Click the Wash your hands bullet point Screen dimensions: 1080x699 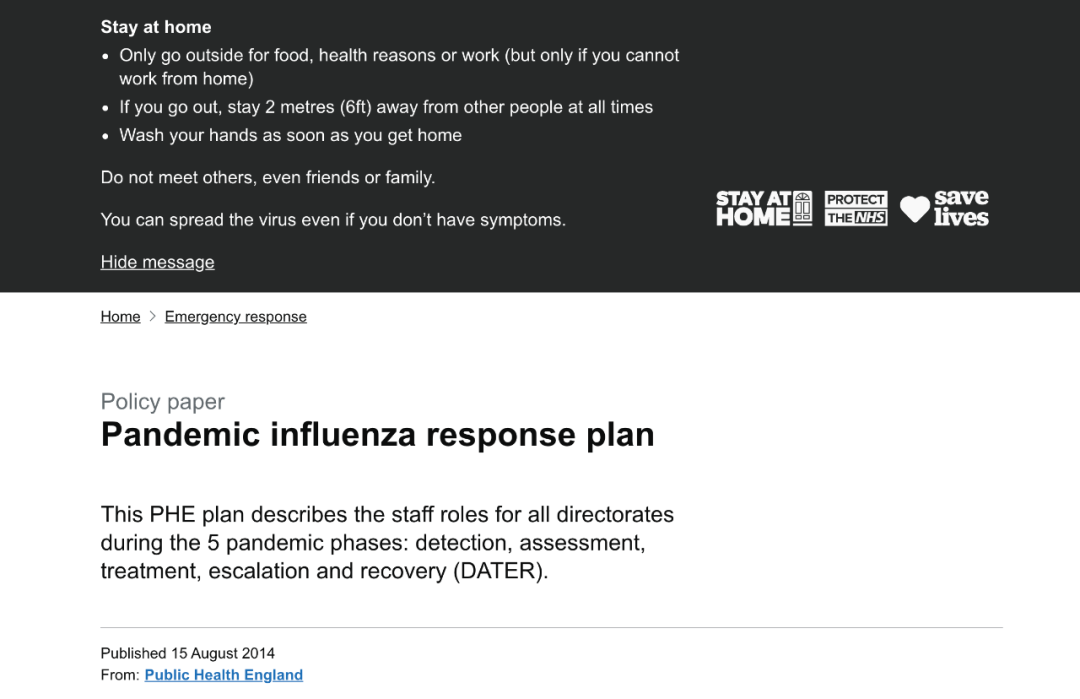[290, 135]
